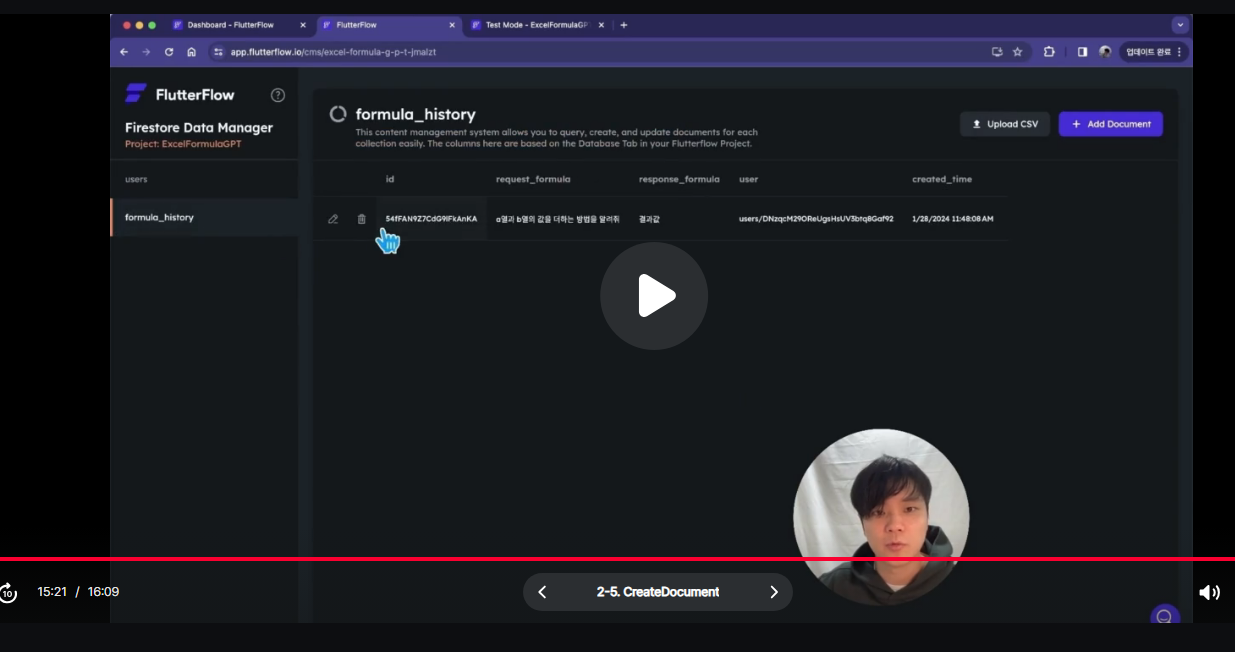Click the created time 1/28/2024 11:48:08 AM
Viewport: 1235px width, 652px height.
point(952,218)
